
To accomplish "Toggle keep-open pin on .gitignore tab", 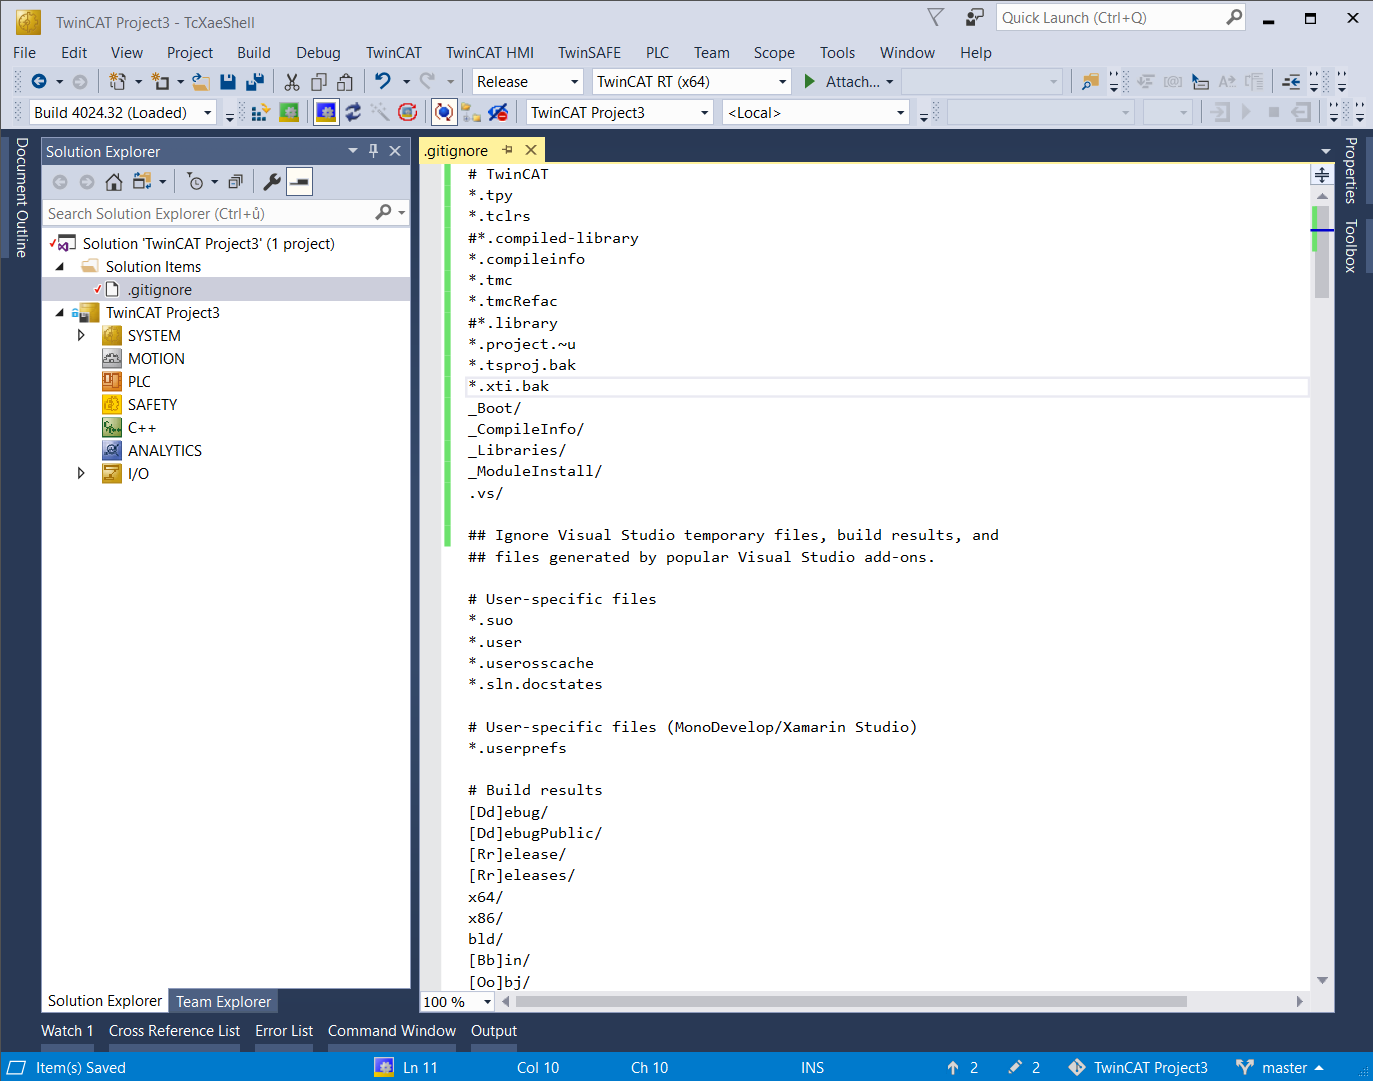I will click(x=508, y=150).
